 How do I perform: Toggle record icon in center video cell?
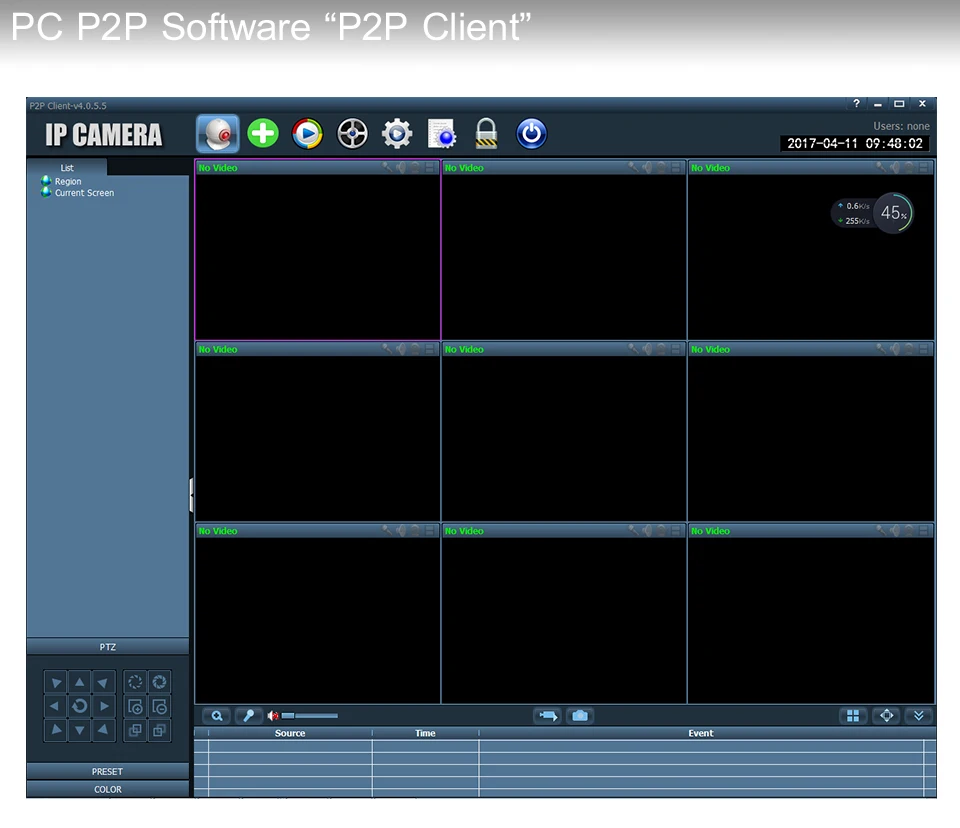(x=676, y=349)
